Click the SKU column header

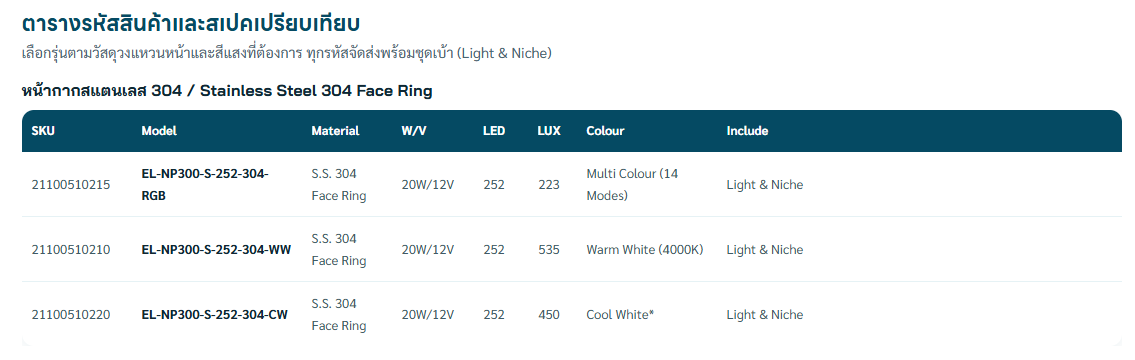pos(43,131)
